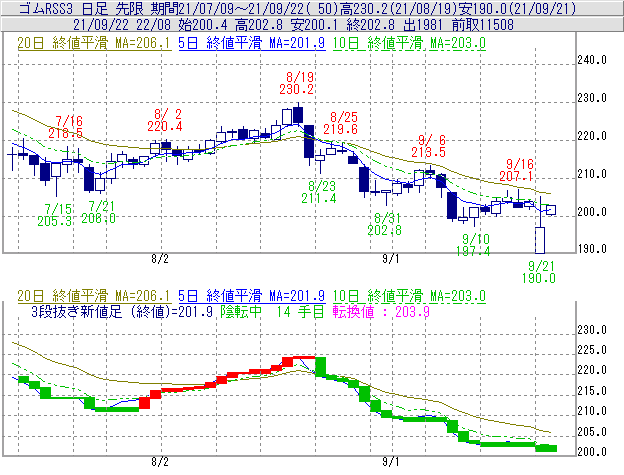The width and height of the screenshot is (624, 475).
Task: Click the large dark candle after 8/19 peak
Action: pyautogui.click(x=309, y=142)
